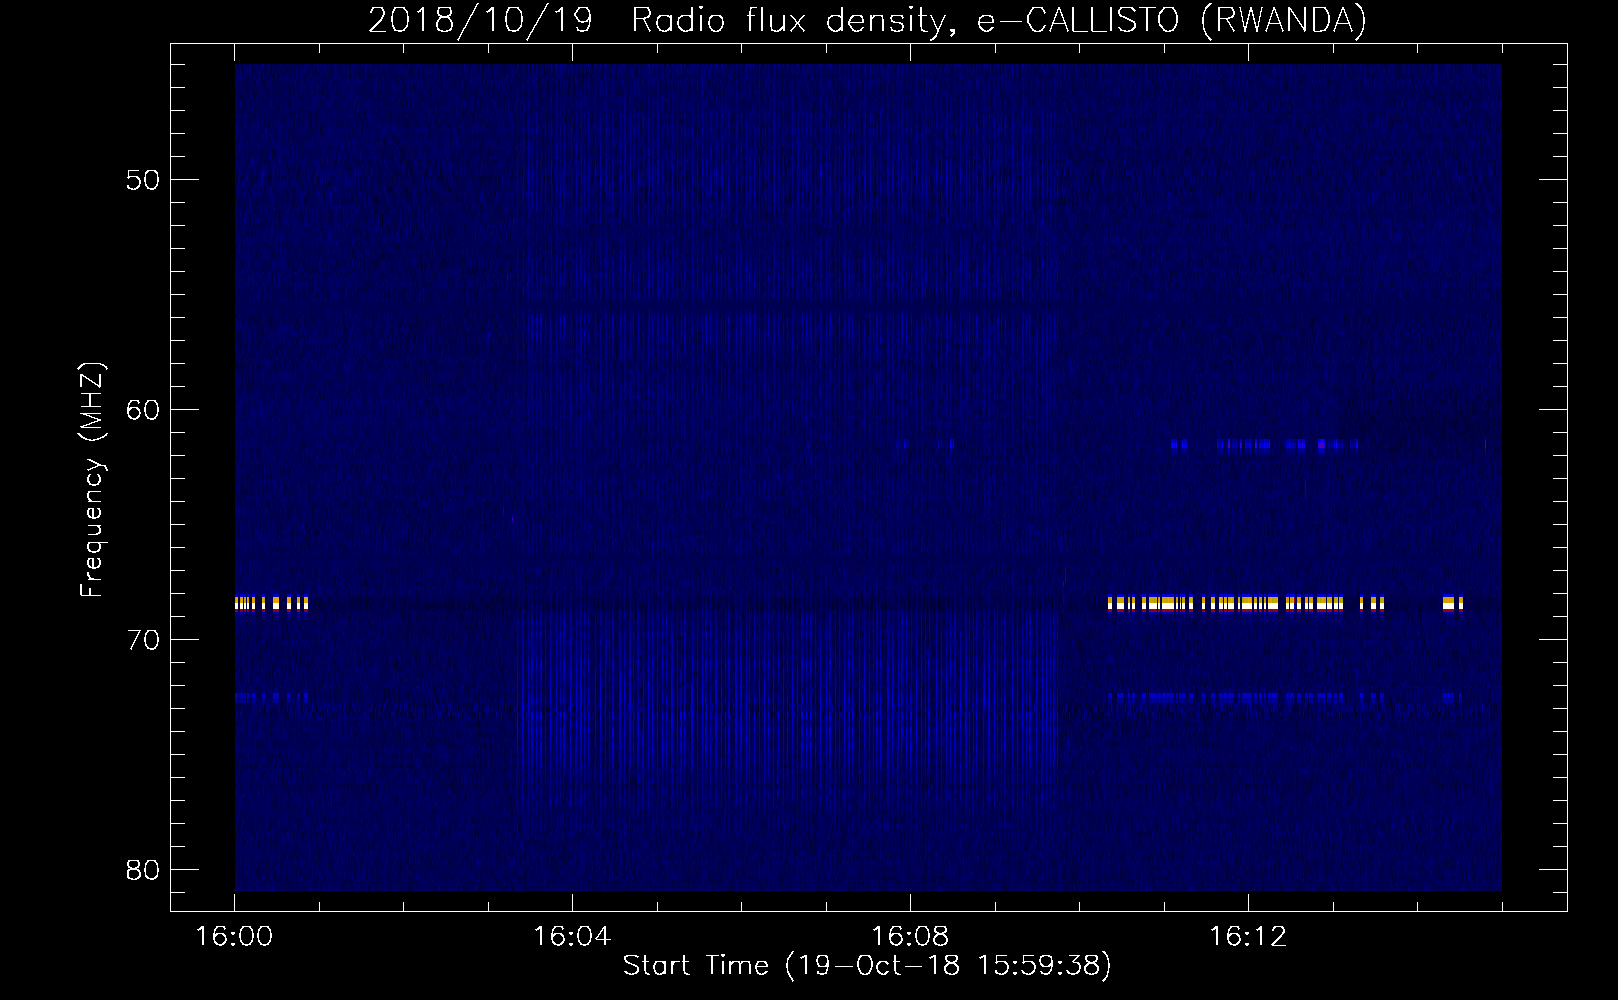
Task: Select the date "2018/10/19" in the title
Action: 481,20
